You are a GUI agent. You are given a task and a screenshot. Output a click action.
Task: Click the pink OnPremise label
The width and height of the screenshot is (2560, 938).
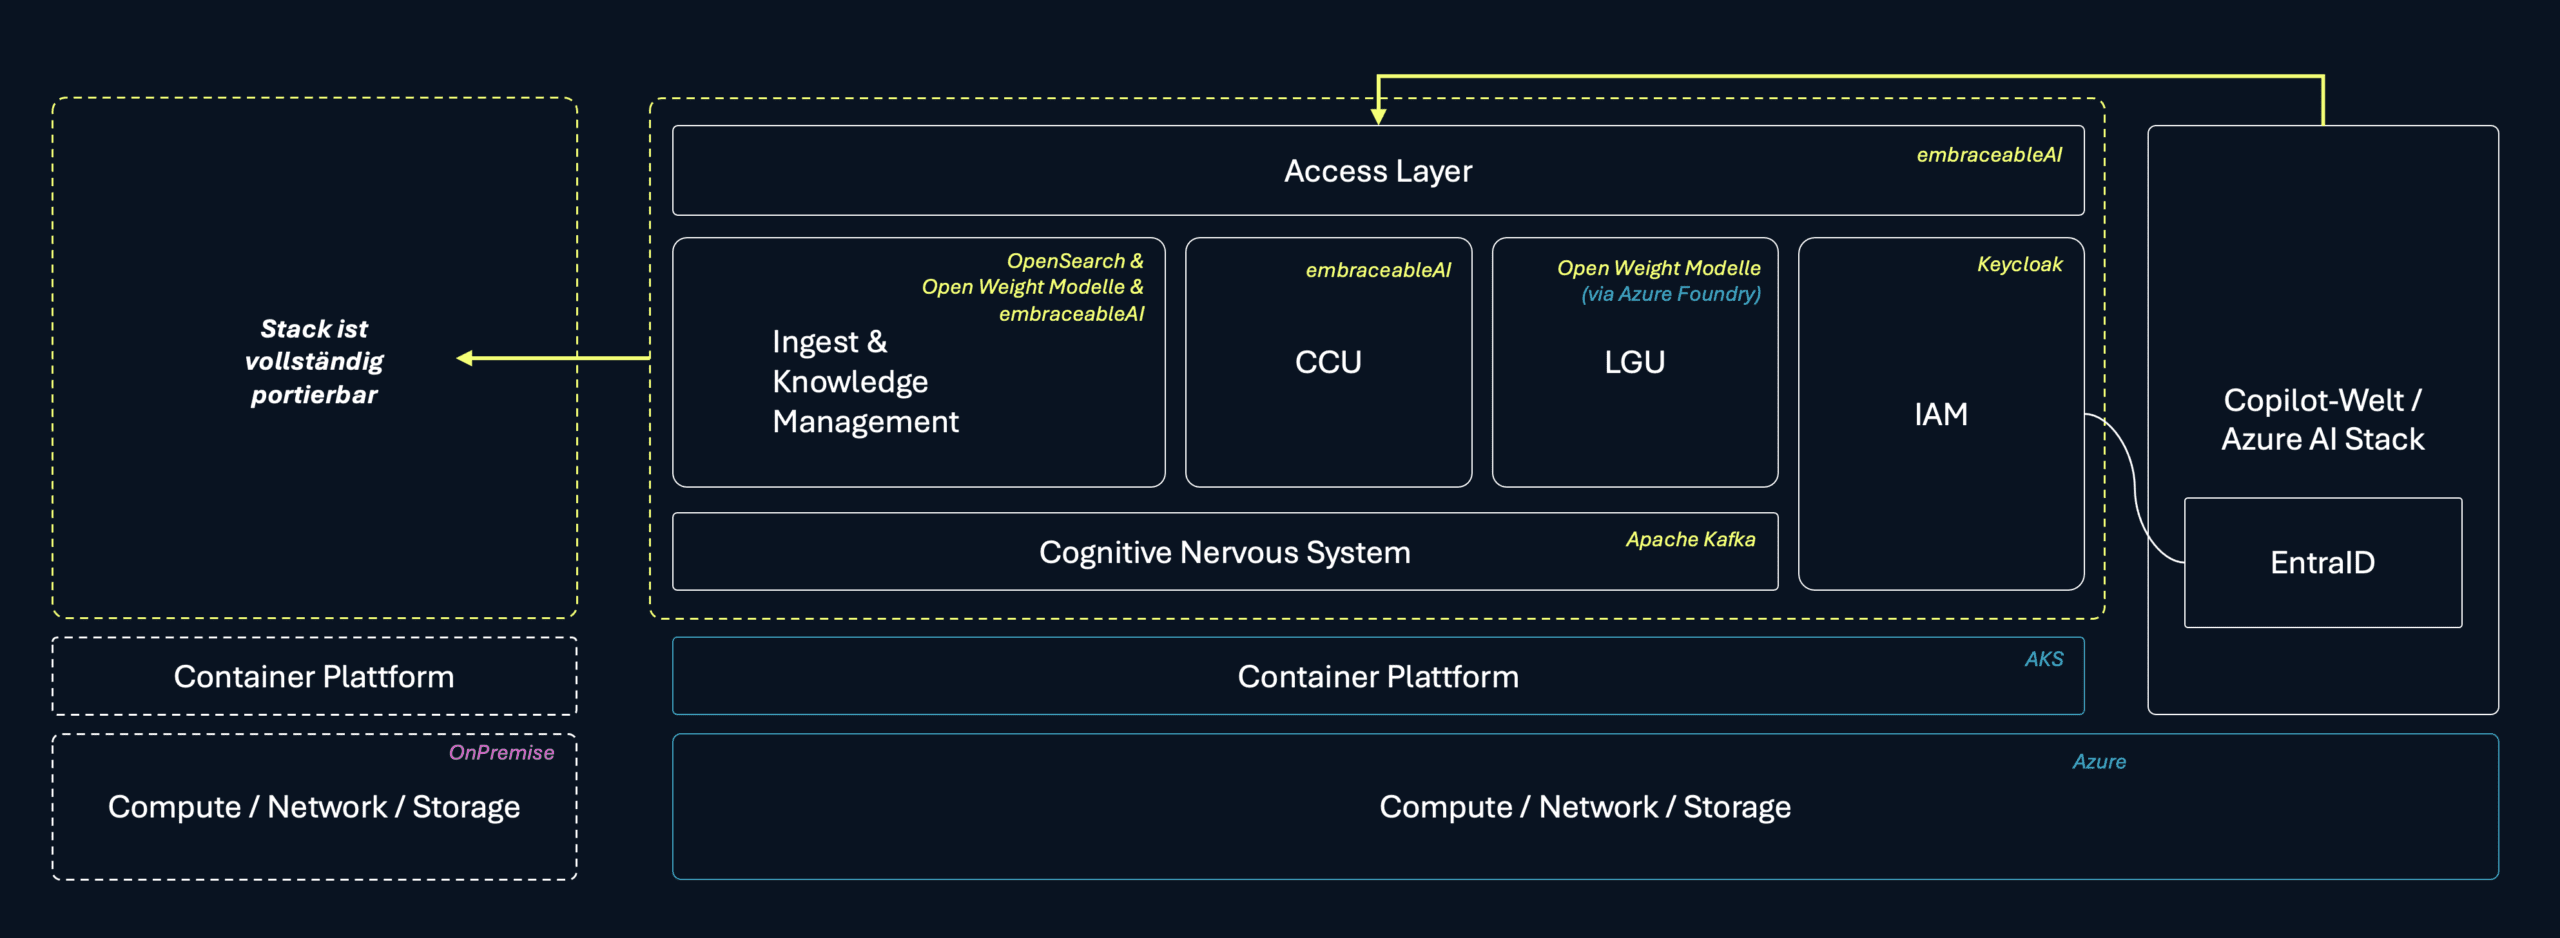501,753
